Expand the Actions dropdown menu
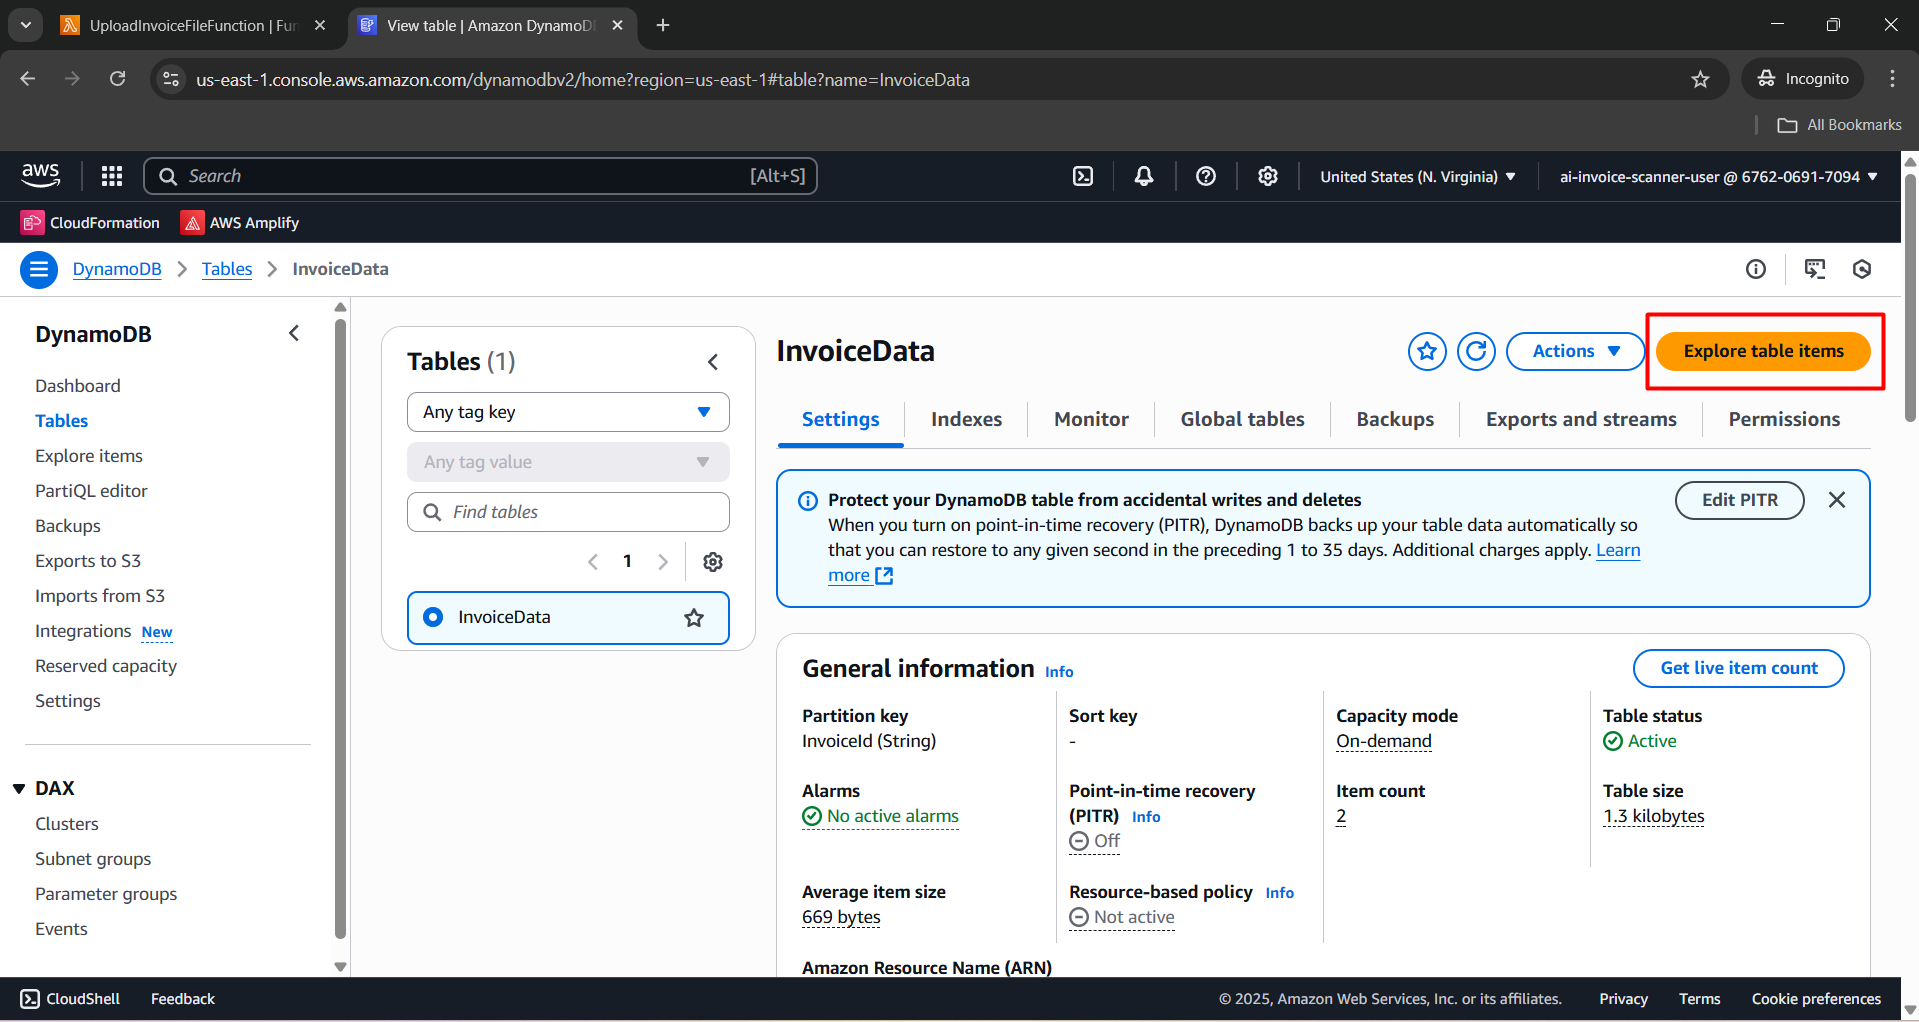 (x=1575, y=351)
